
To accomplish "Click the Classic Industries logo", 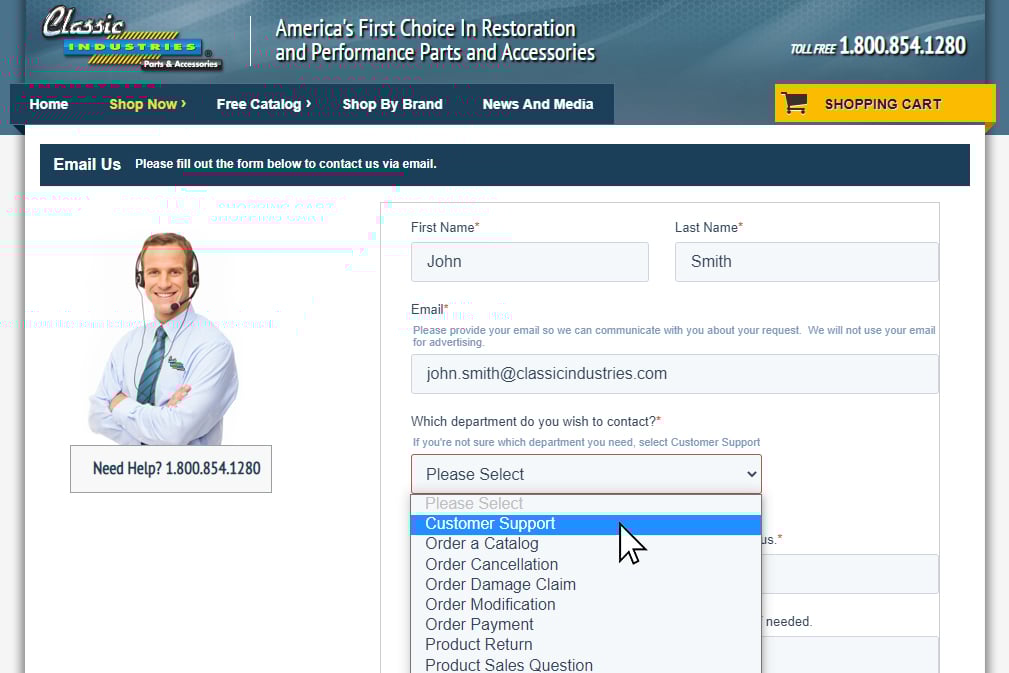I will pos(132,38).
